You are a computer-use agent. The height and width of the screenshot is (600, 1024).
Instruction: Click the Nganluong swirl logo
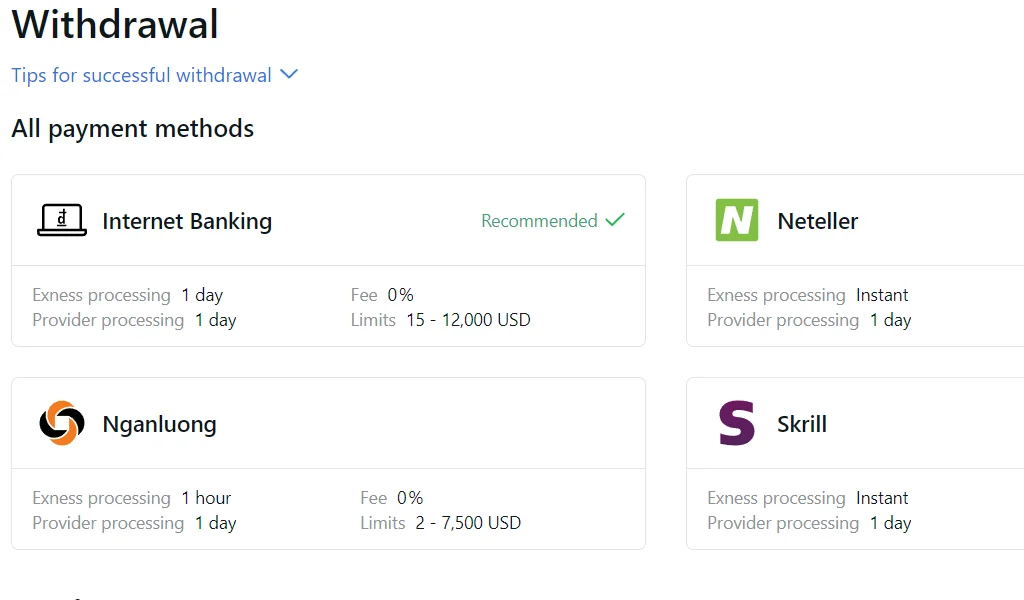click(x=61, y=423)
